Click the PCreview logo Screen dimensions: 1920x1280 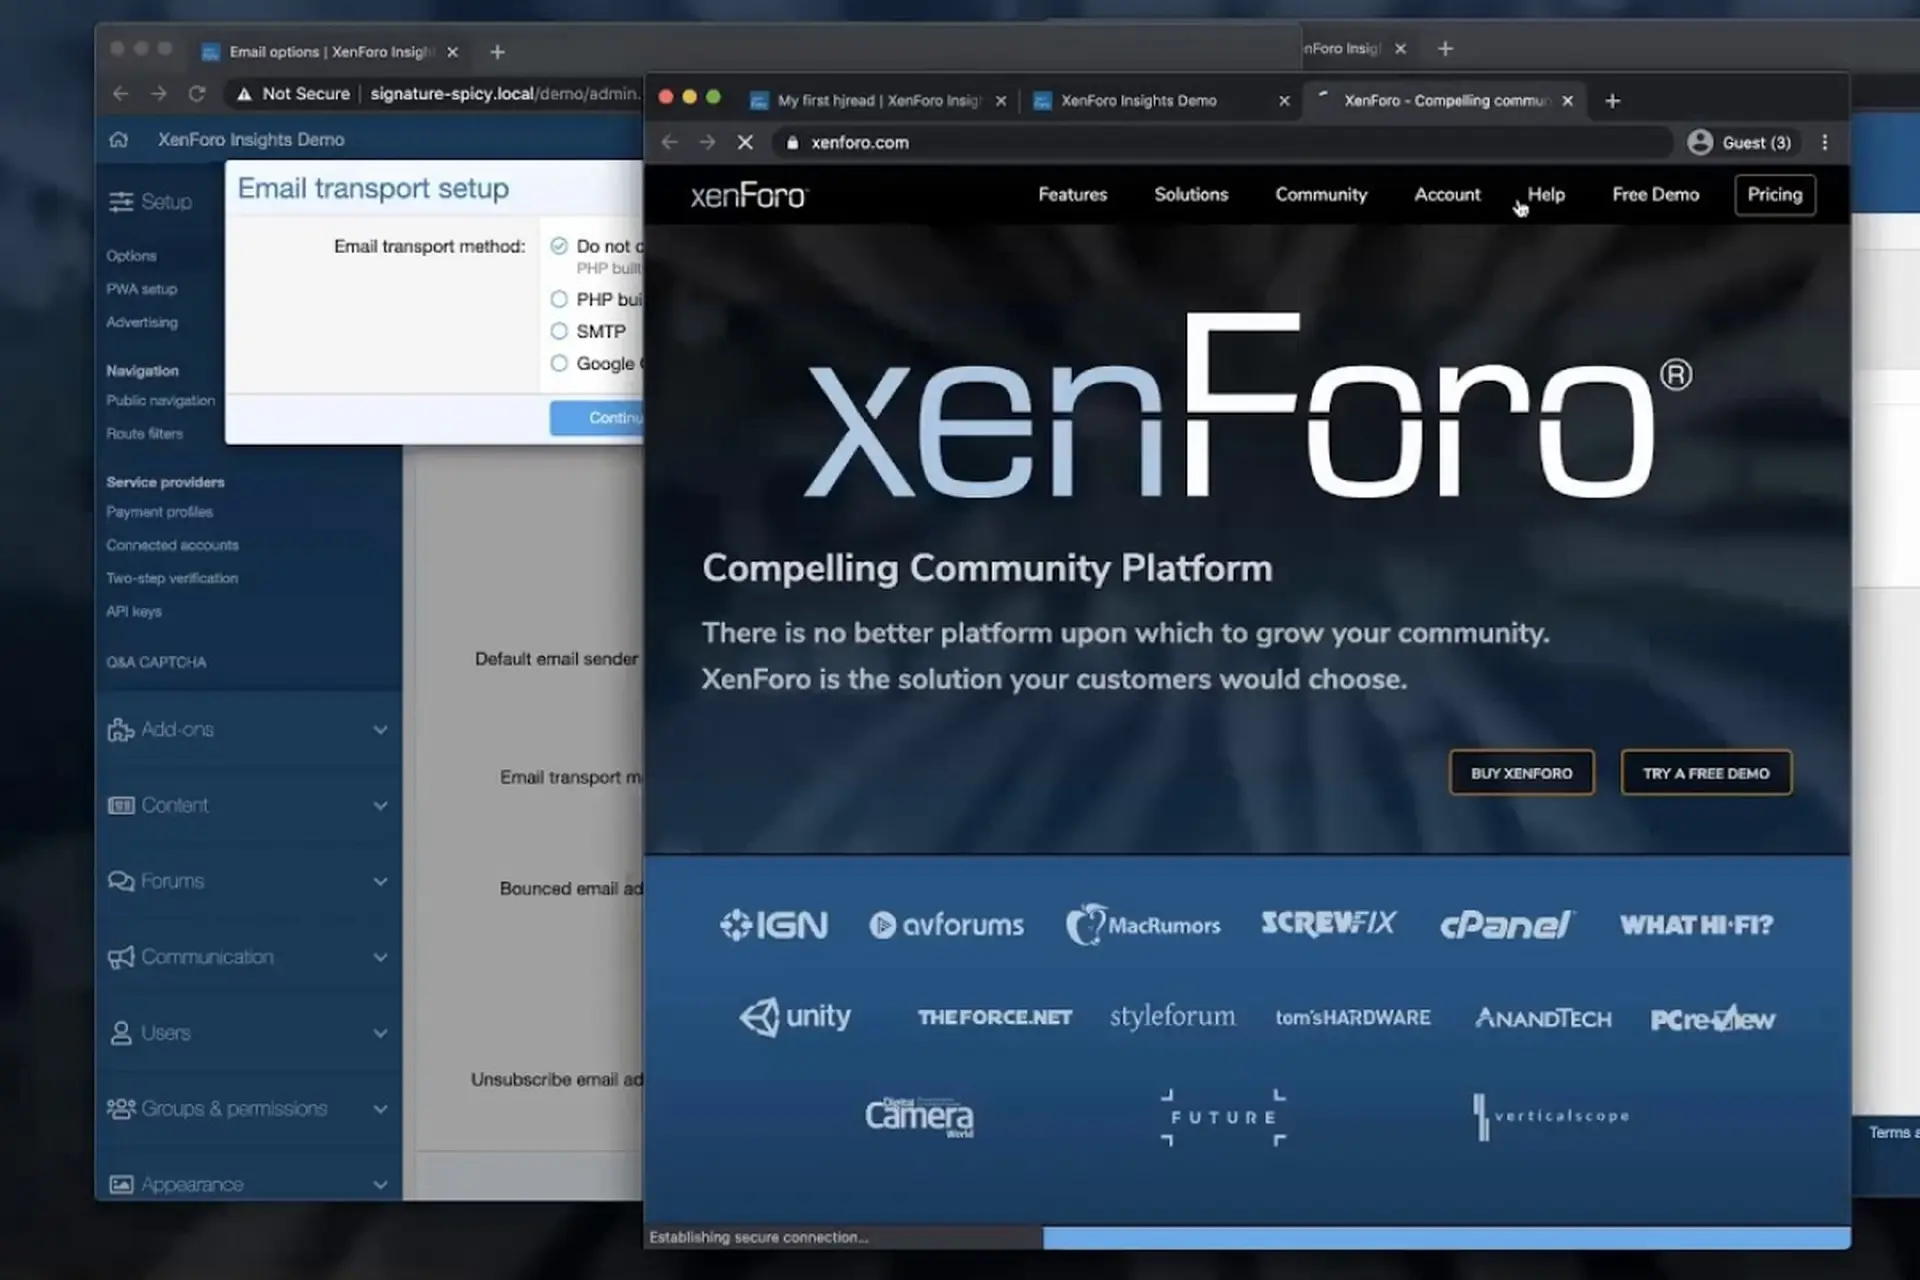click(x=1713, y=1019)
